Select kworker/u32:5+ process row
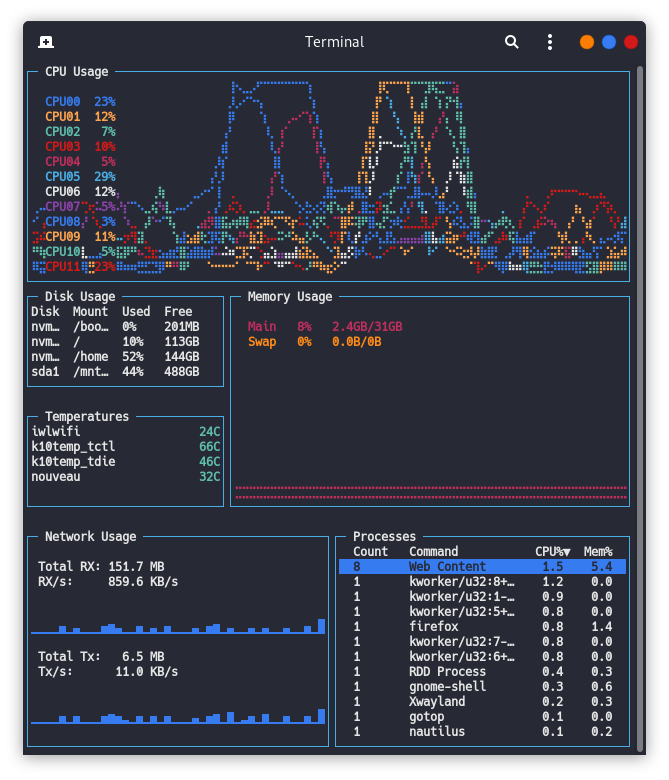 tap(482, 611)
